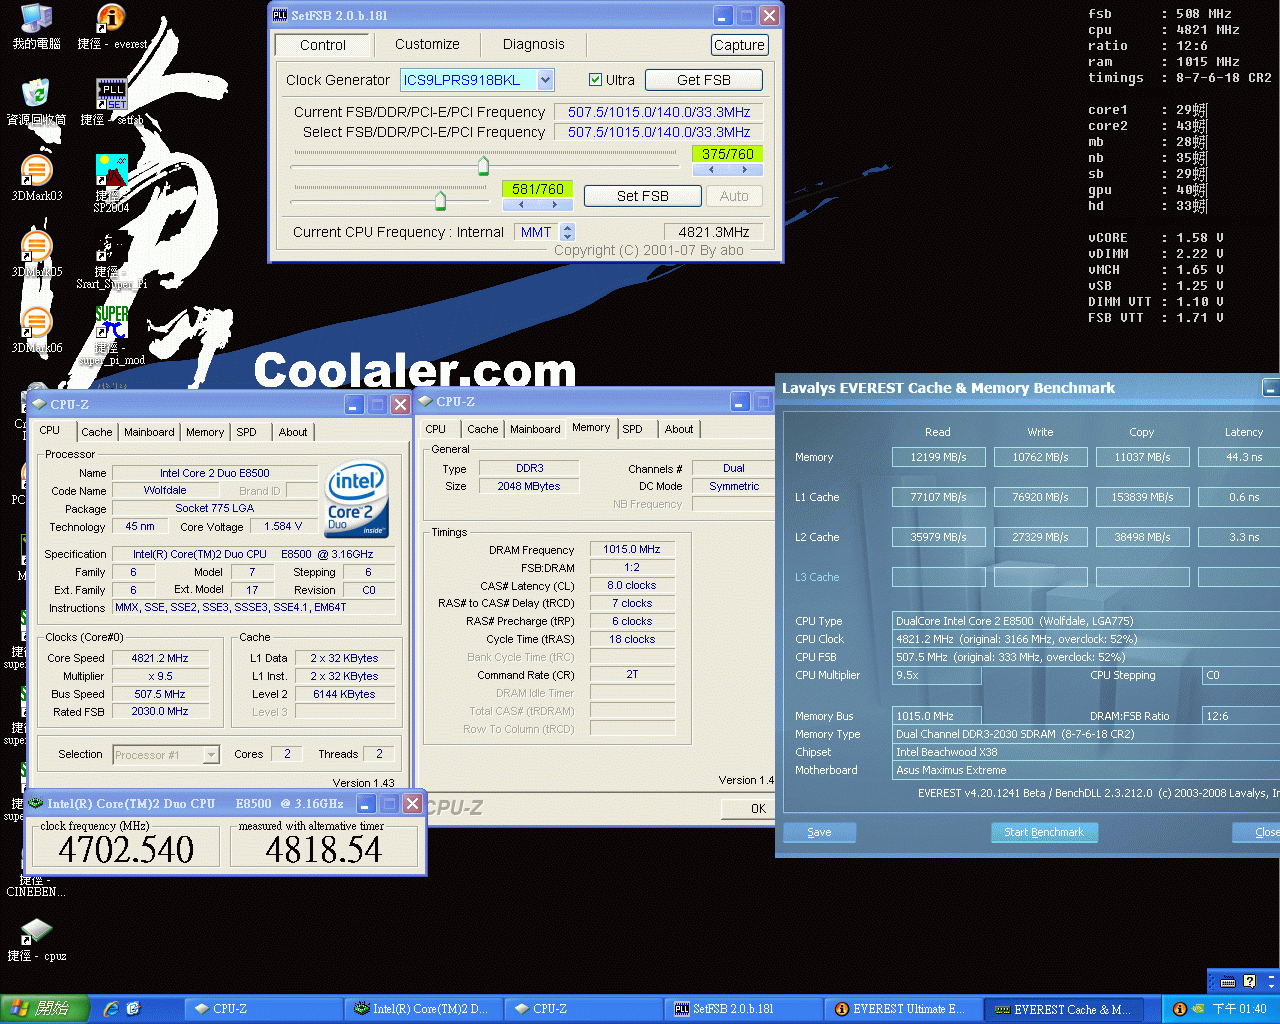This screenshot has height=1024, width=1280.
Task: Click the Select FSB frequency readout field
Action: click(x=659, y=132)
